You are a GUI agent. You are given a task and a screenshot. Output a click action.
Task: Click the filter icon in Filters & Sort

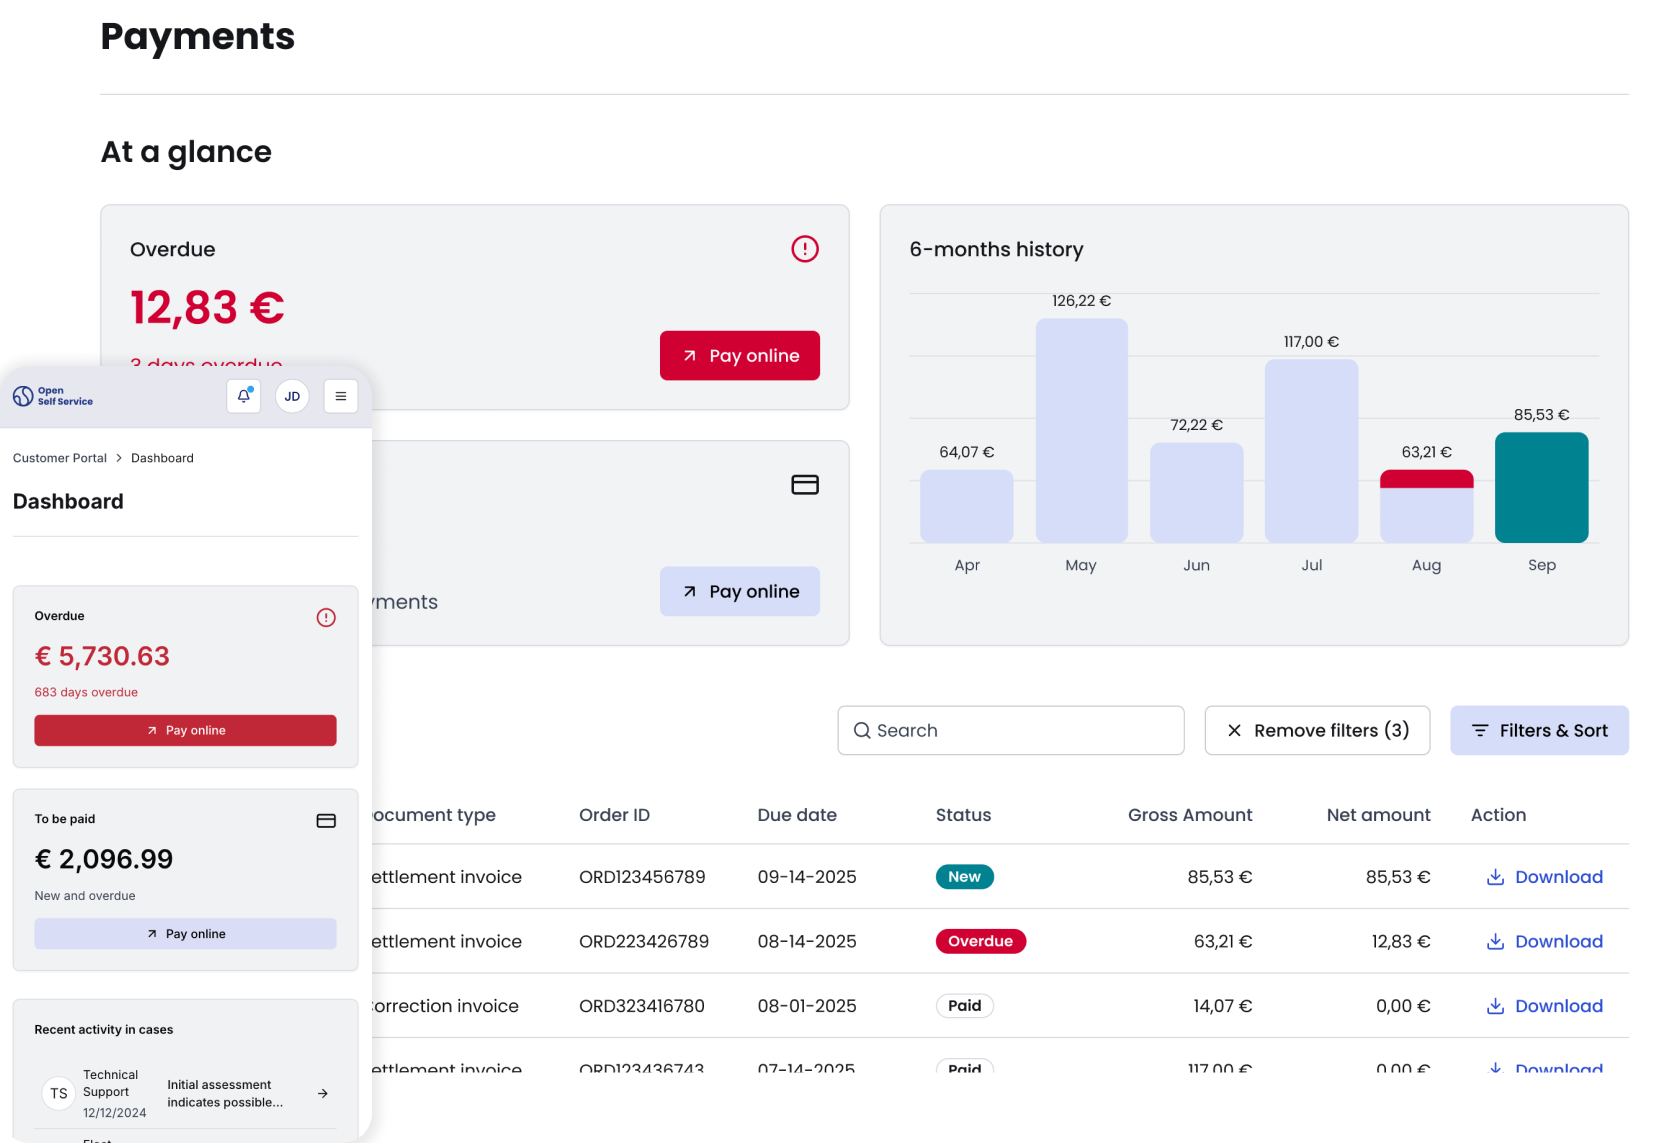pyautogui.click(x=1480, y=730)
